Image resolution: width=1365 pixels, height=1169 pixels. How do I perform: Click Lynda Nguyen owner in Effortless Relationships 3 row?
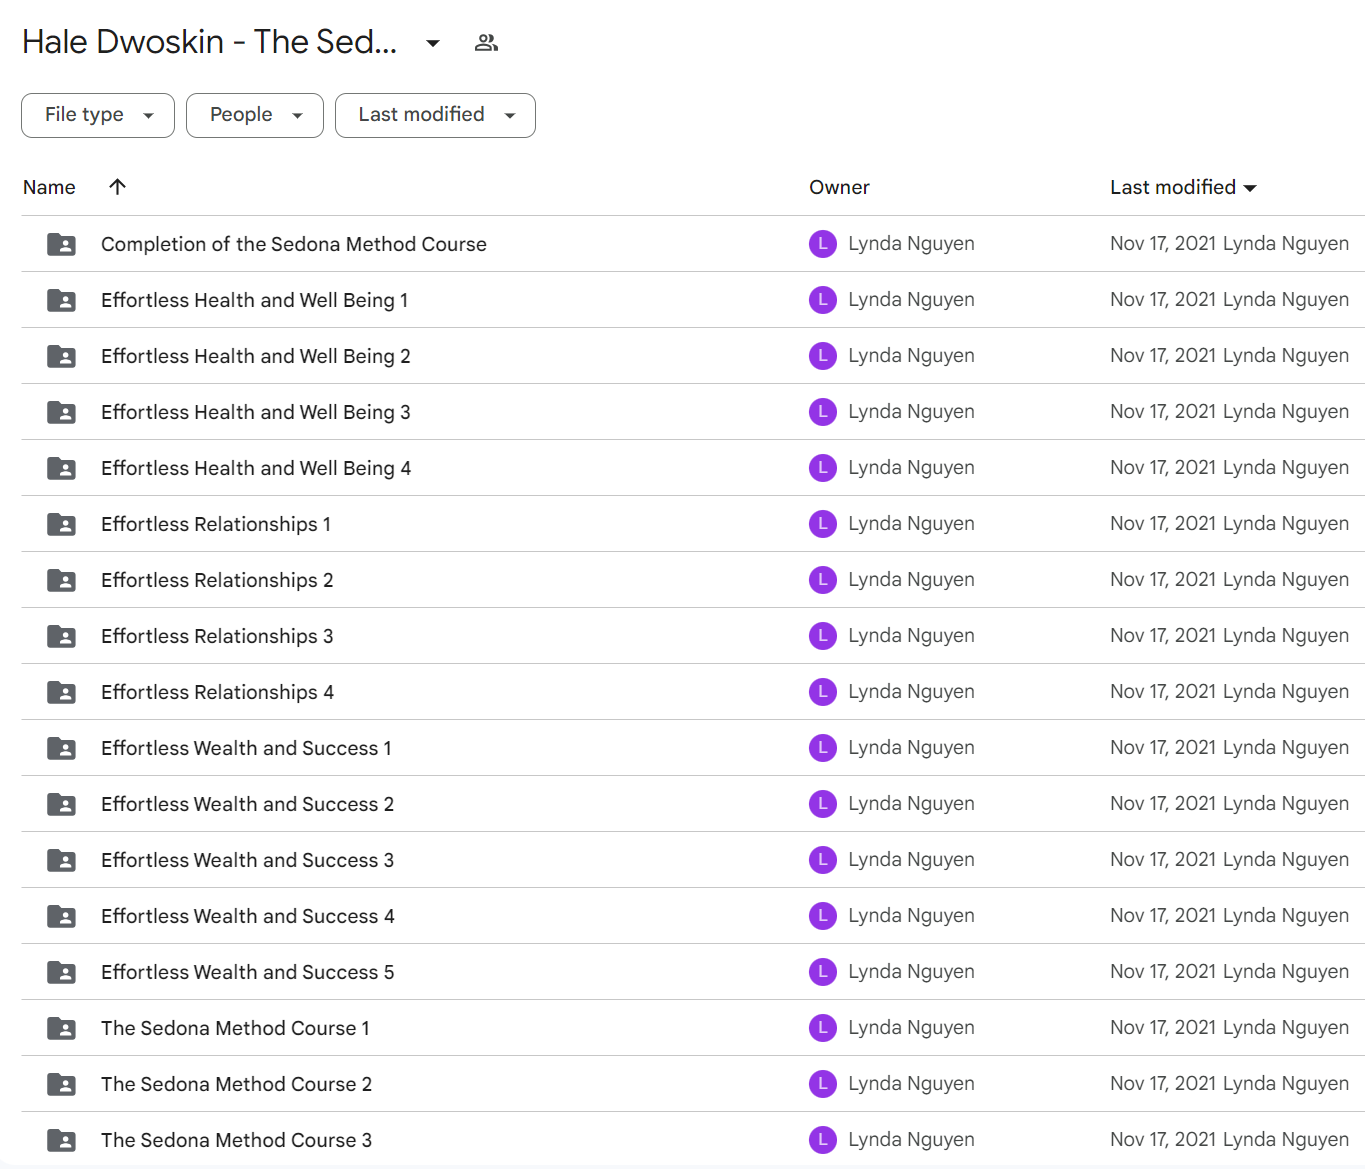pyautogui.click(x=911, y=636)
